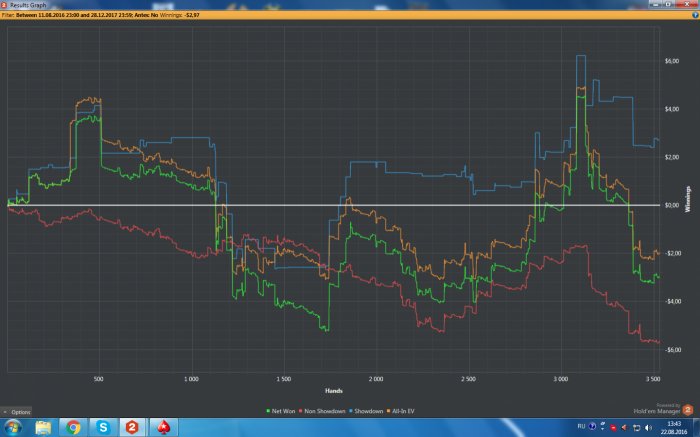Open PokerStars from the taskbar
This screenshot has height=437, width=700.
pos(163,428)
